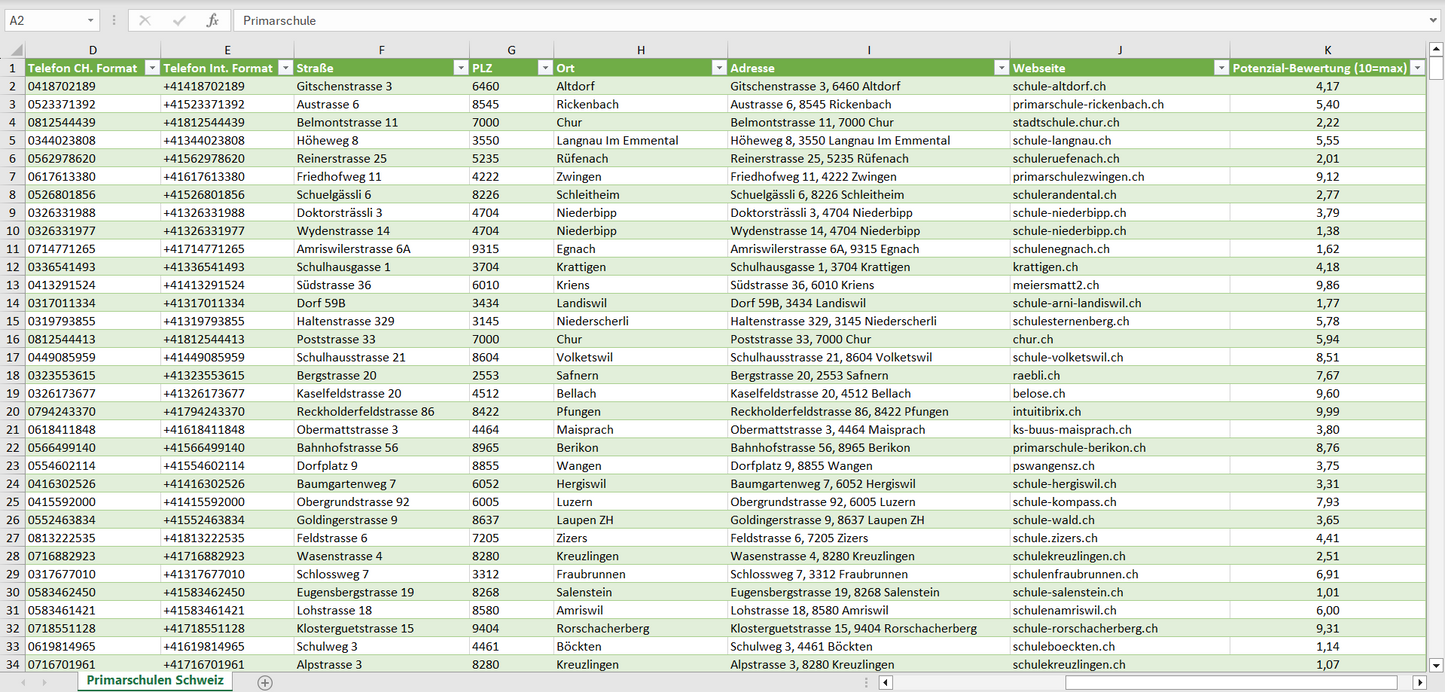Click the horizontal scrollbar left arrow
This screenshot has width=1445, height=692.
coord(885,682)
